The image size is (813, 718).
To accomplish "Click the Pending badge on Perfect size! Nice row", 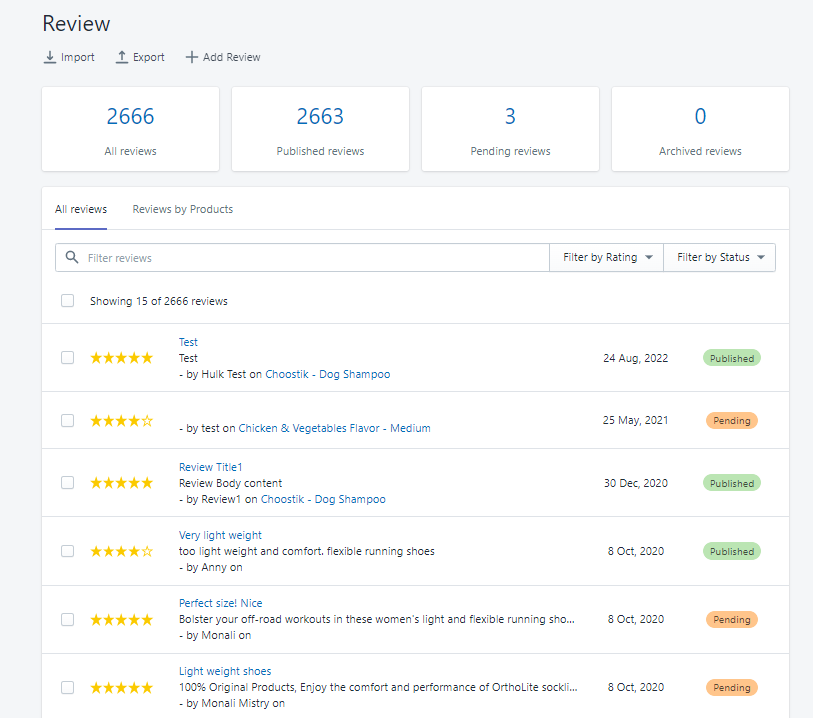I will point(731,619).
